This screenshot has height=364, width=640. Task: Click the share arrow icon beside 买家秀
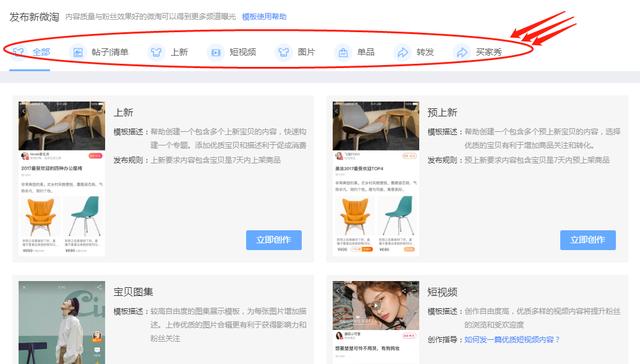coord(462,52)
